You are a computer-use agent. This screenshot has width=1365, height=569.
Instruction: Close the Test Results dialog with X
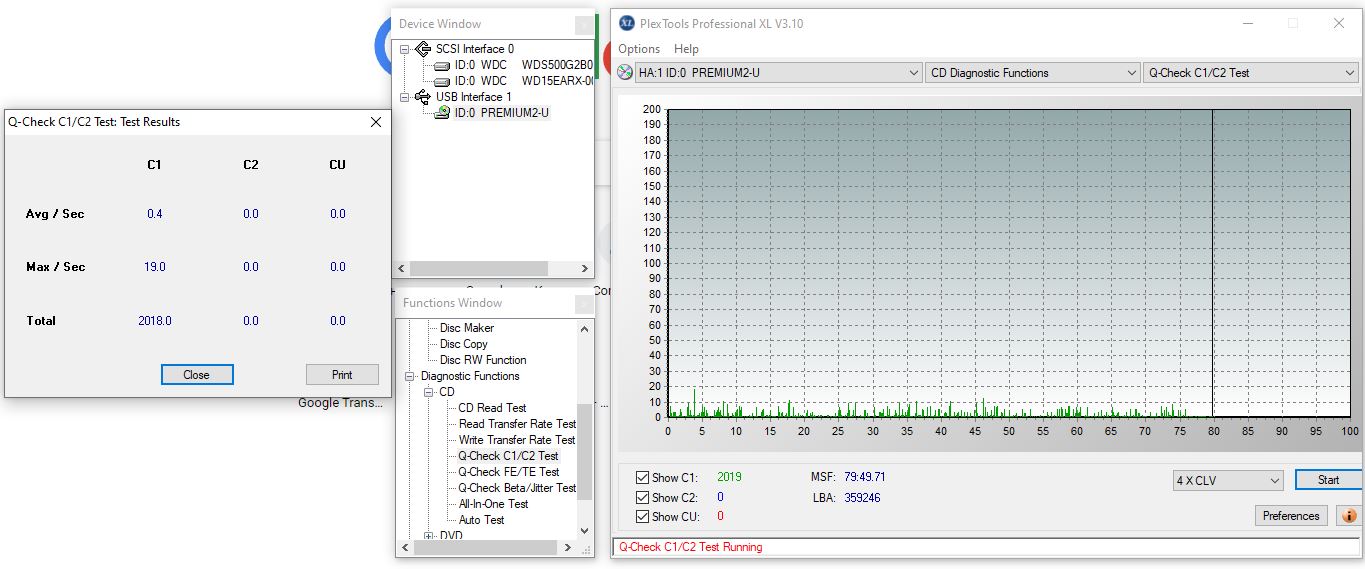pyautogui.click(x=376, y=122)
